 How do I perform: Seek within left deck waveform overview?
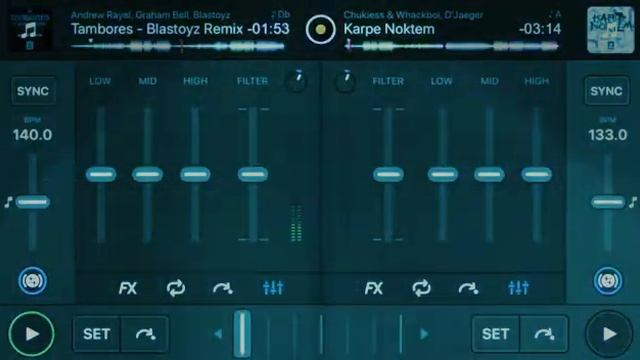coord(178,47)
